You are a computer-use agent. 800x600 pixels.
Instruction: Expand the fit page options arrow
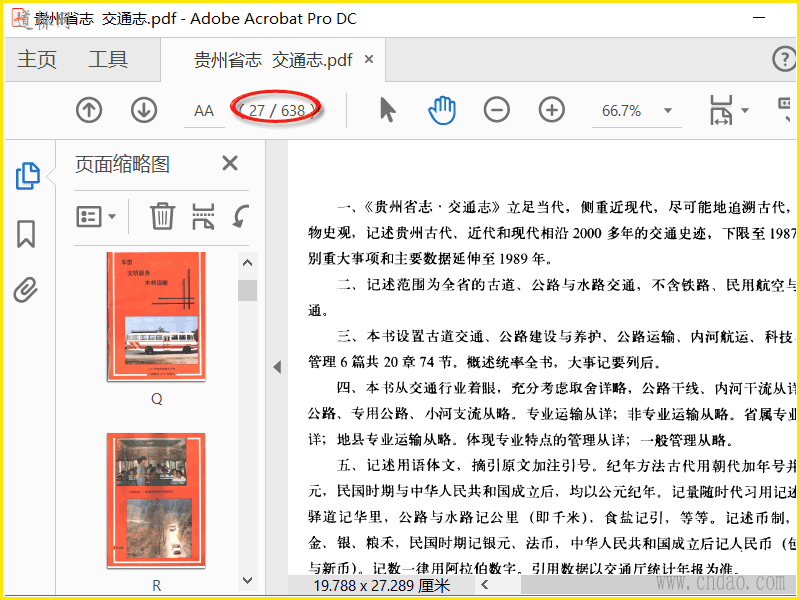[744, 110]
